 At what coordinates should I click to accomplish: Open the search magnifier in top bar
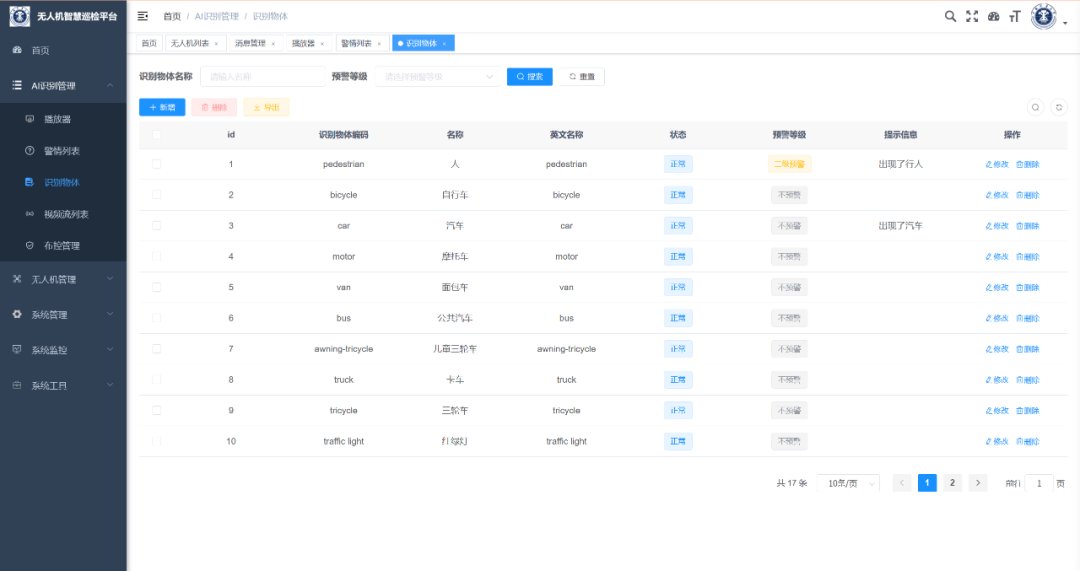coord(950,16)
